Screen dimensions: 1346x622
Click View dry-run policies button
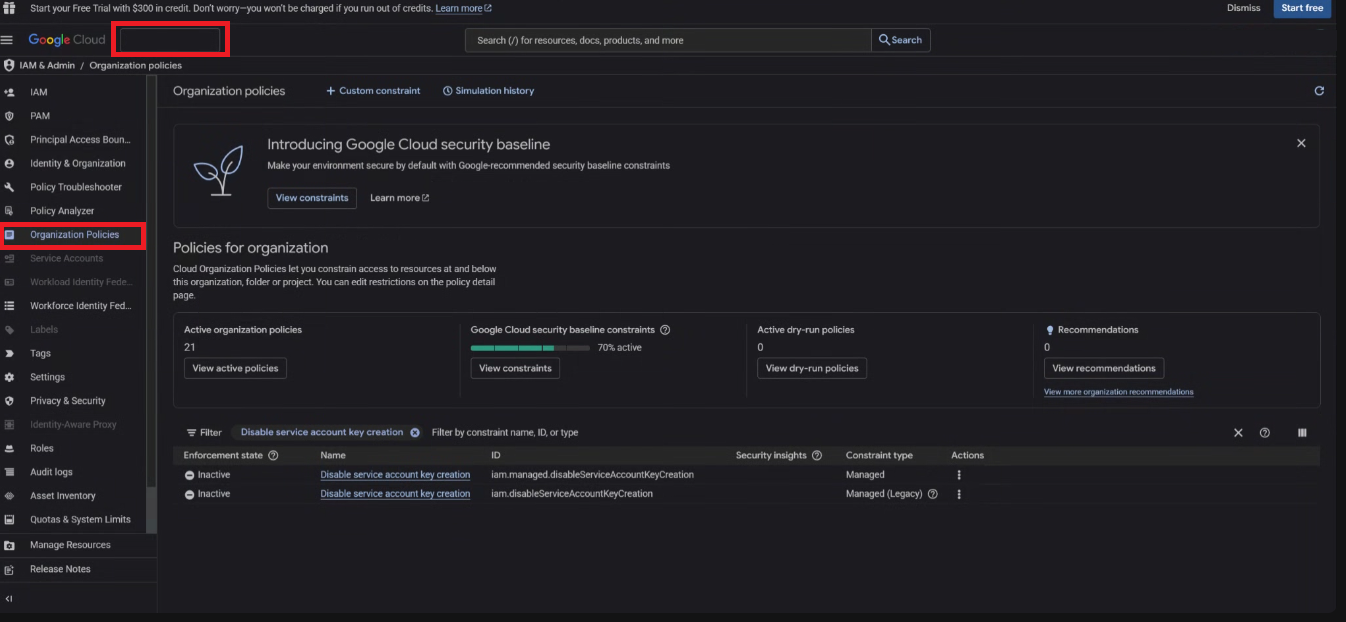812,368
